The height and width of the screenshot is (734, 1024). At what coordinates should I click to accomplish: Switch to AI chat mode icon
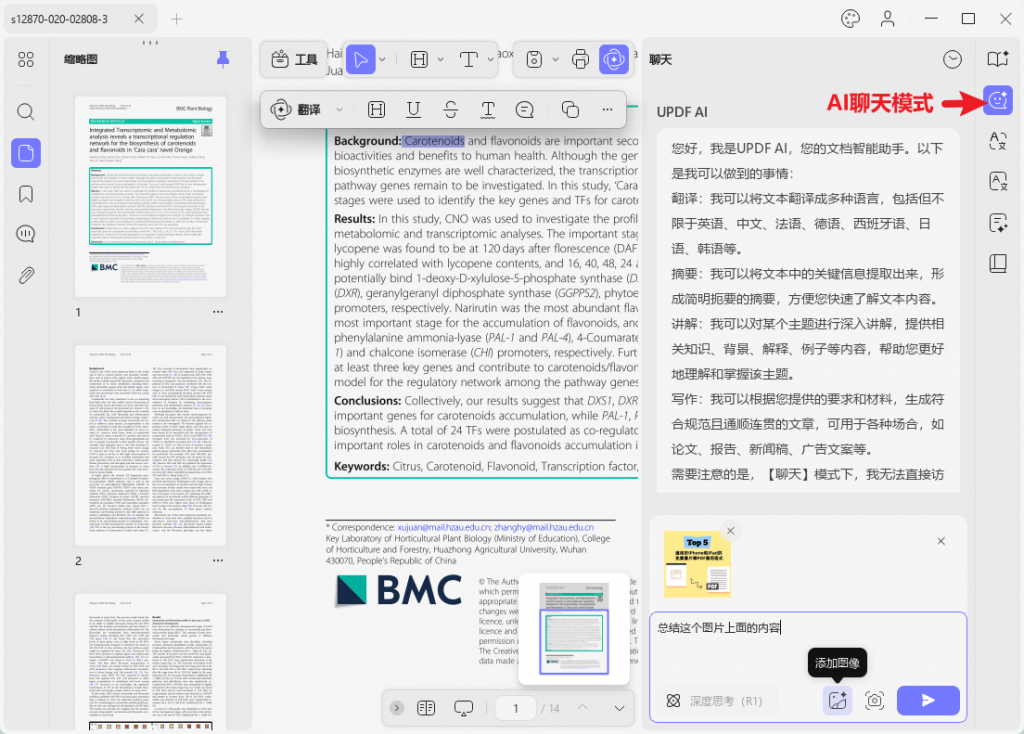[998, 100]
